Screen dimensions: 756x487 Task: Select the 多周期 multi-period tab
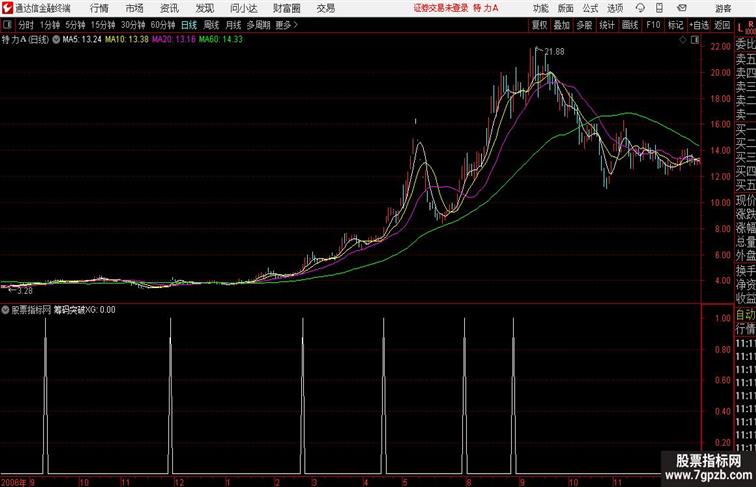point(259,25)
